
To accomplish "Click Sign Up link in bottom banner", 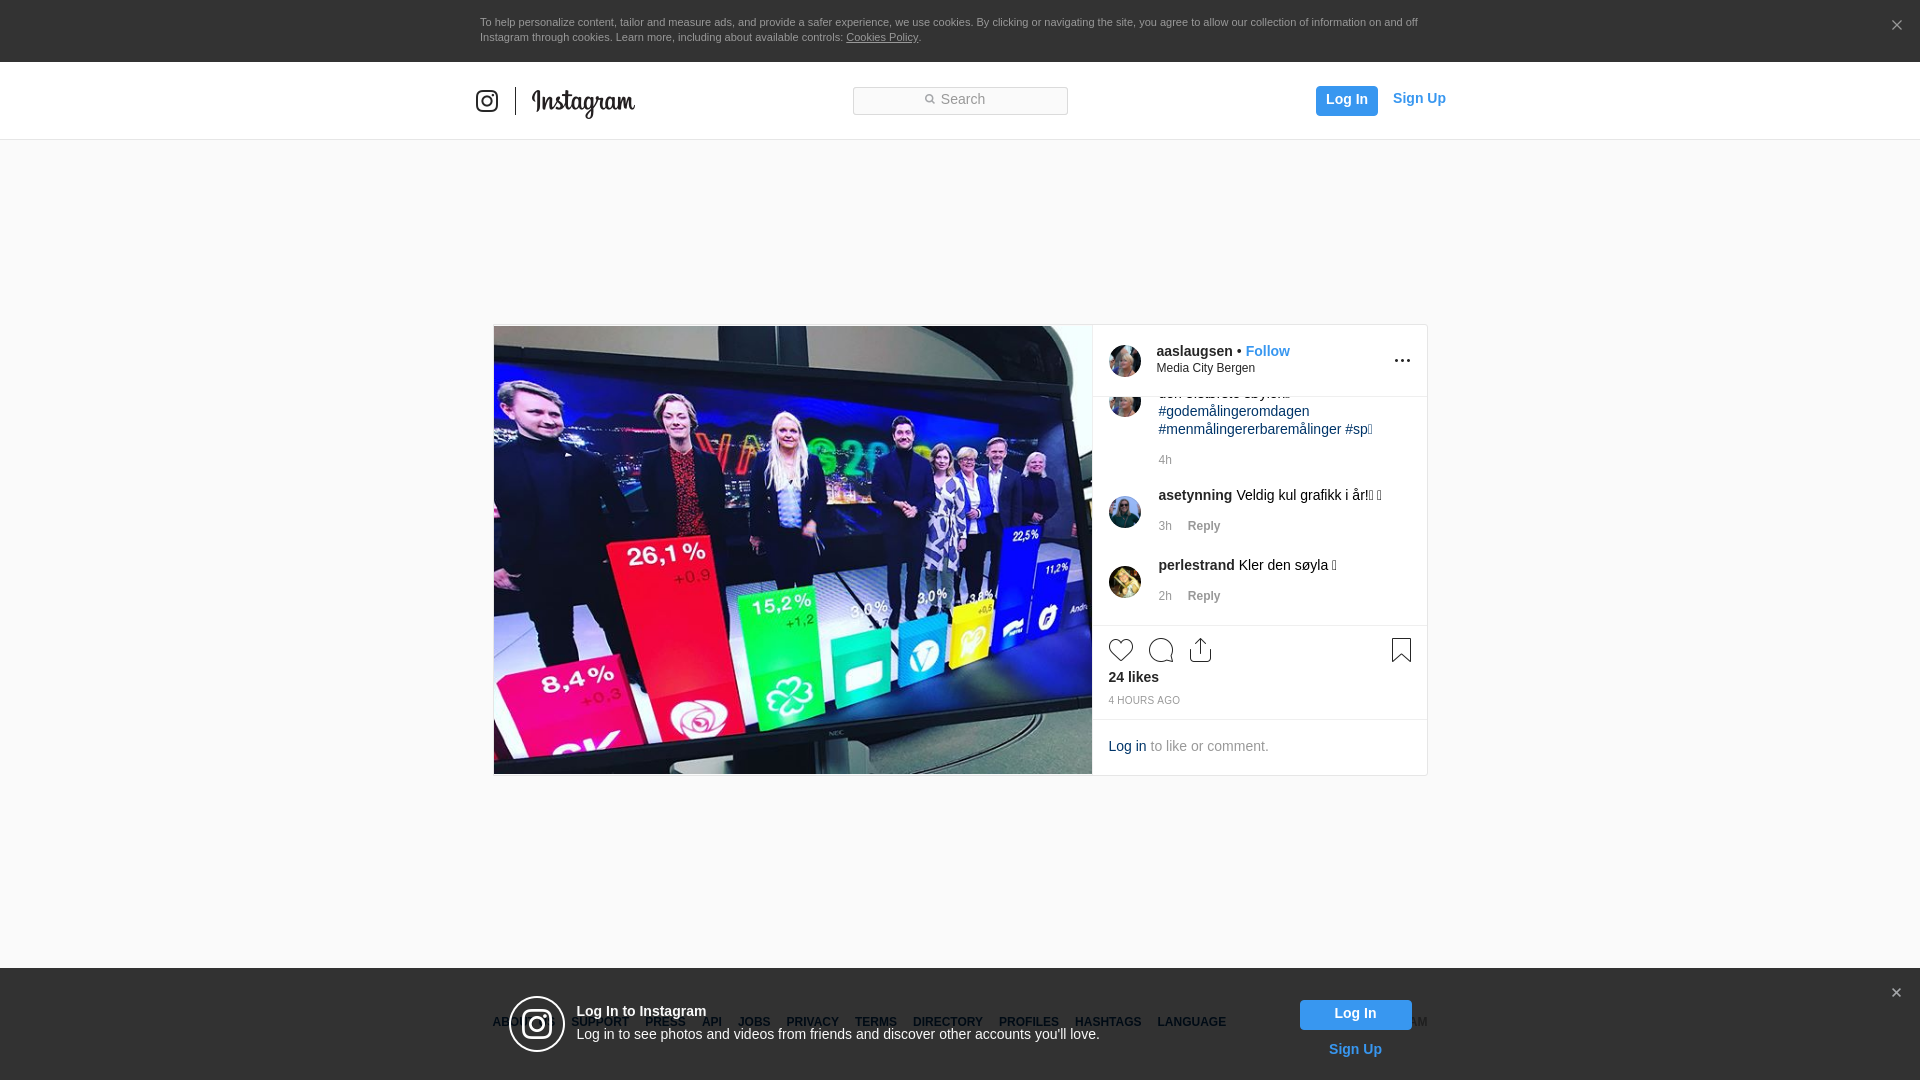I will click(x=1355, y=1049).
